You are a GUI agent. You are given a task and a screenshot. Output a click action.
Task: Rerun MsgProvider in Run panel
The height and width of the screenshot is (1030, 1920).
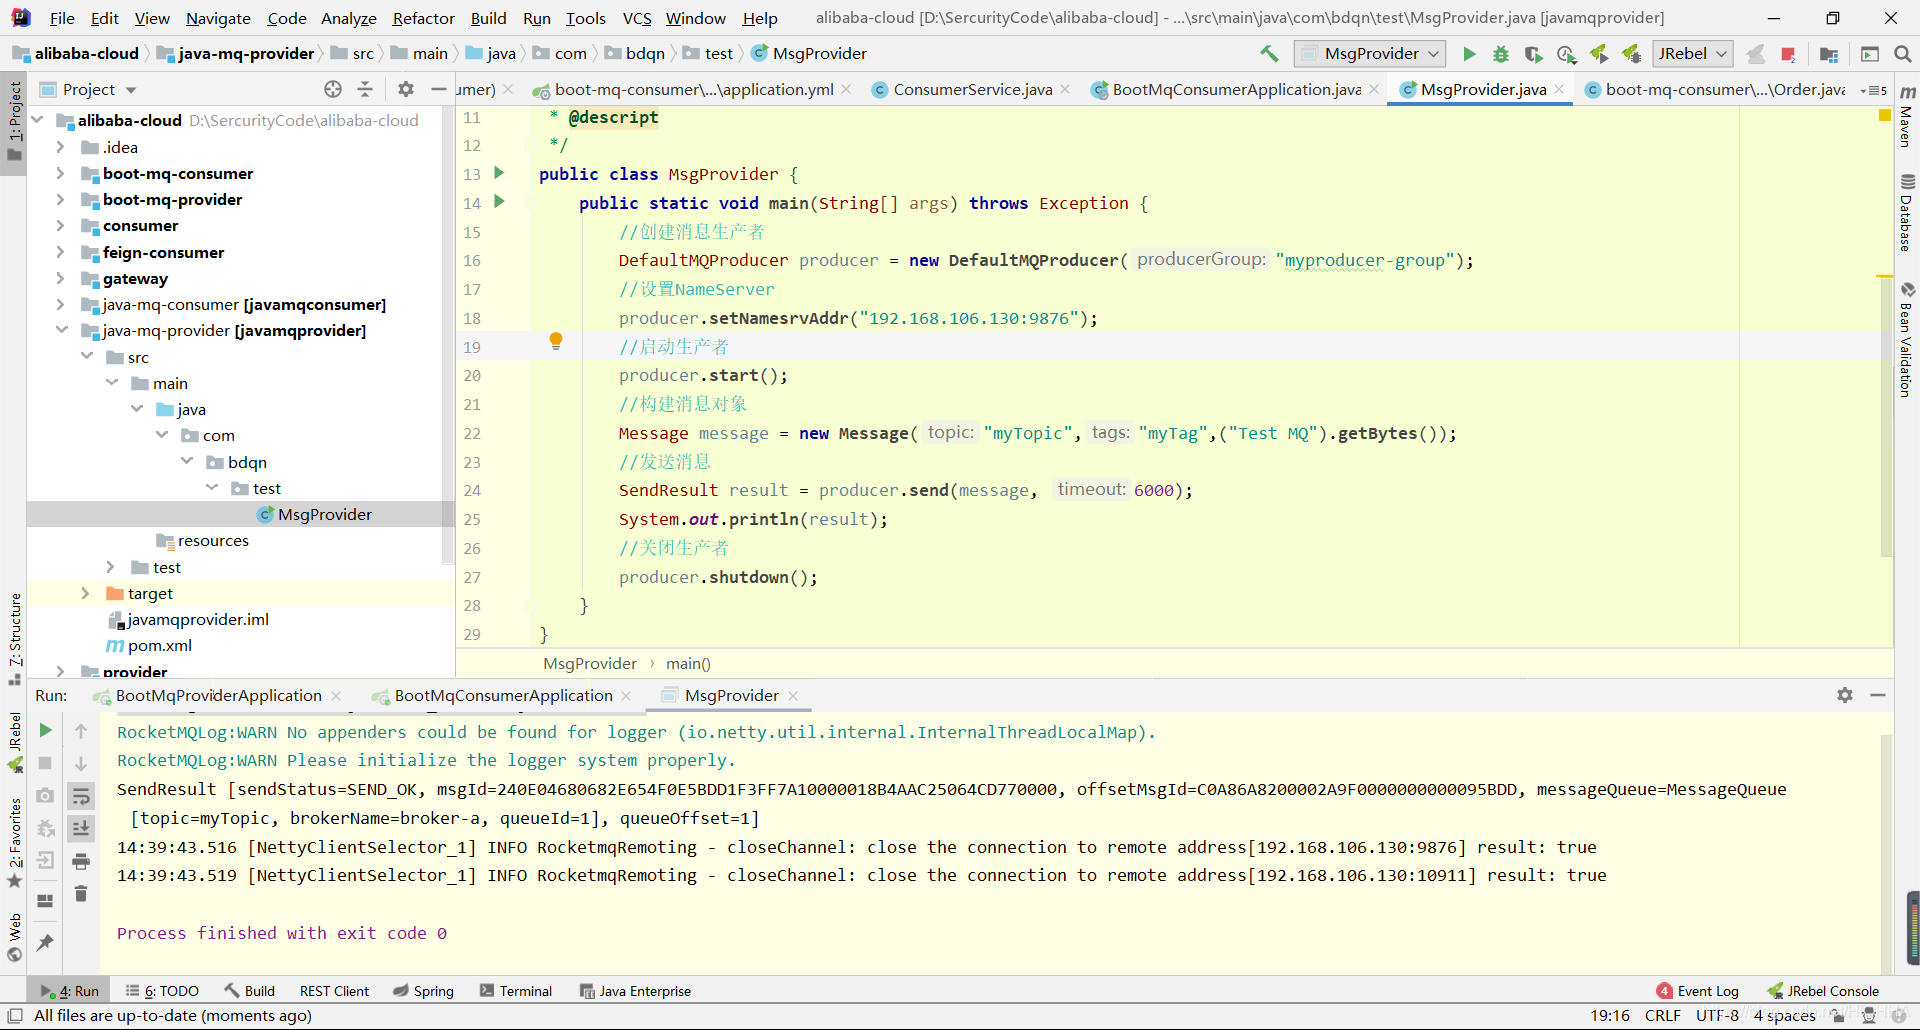pyautogui.click(x=45, y=731)
